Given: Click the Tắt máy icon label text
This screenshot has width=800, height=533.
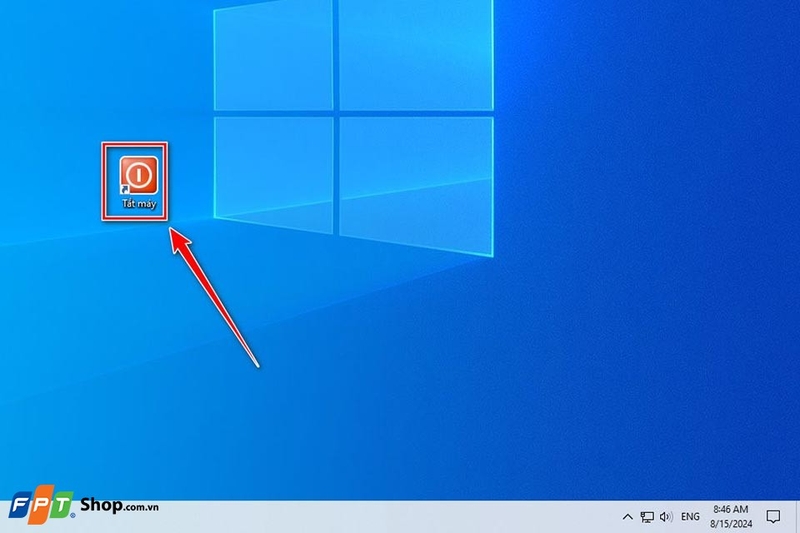Looking at the screenshot, I should point(139,204).
